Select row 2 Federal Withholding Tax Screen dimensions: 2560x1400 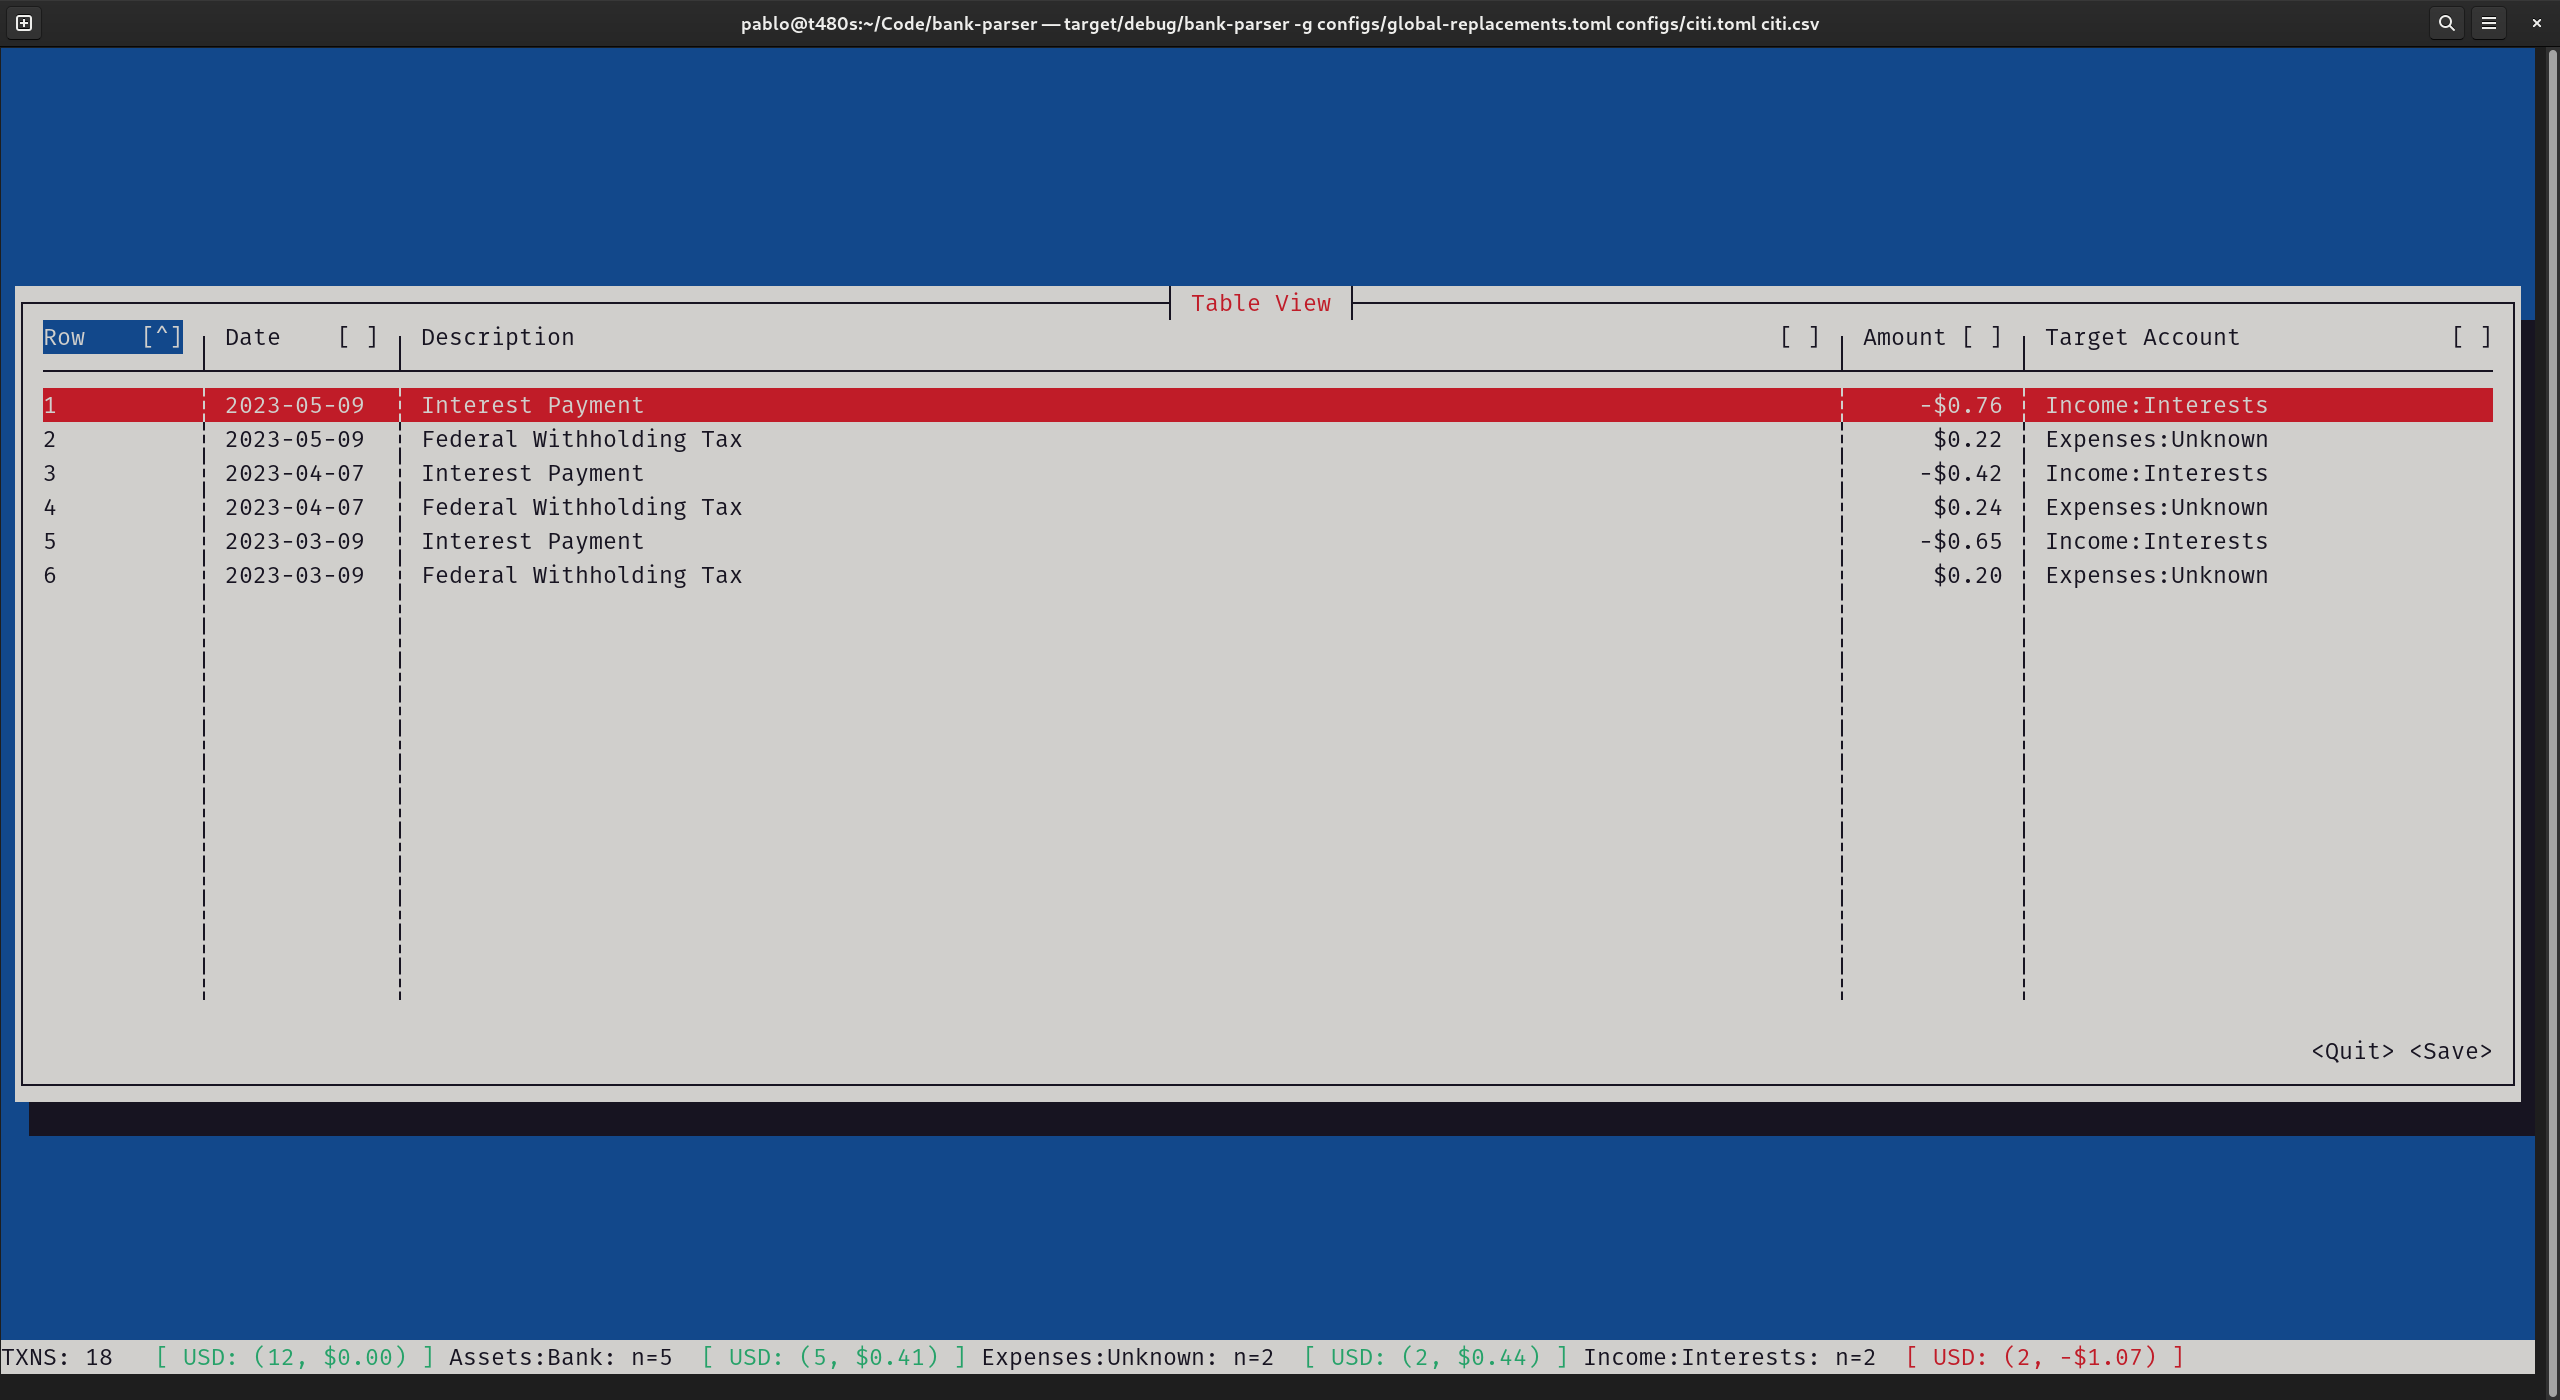tap(581, 439)
